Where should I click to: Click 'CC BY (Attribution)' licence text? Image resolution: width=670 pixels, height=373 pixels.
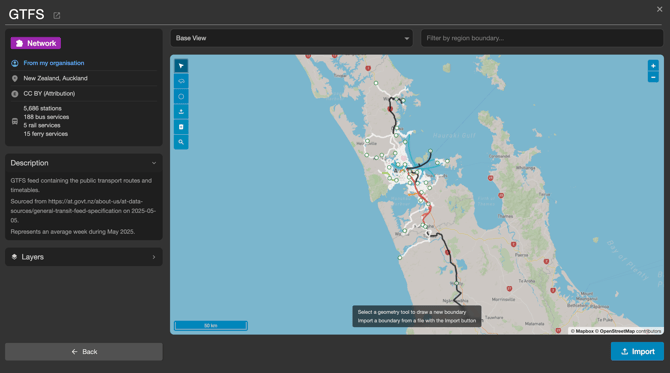coord(49,94)
